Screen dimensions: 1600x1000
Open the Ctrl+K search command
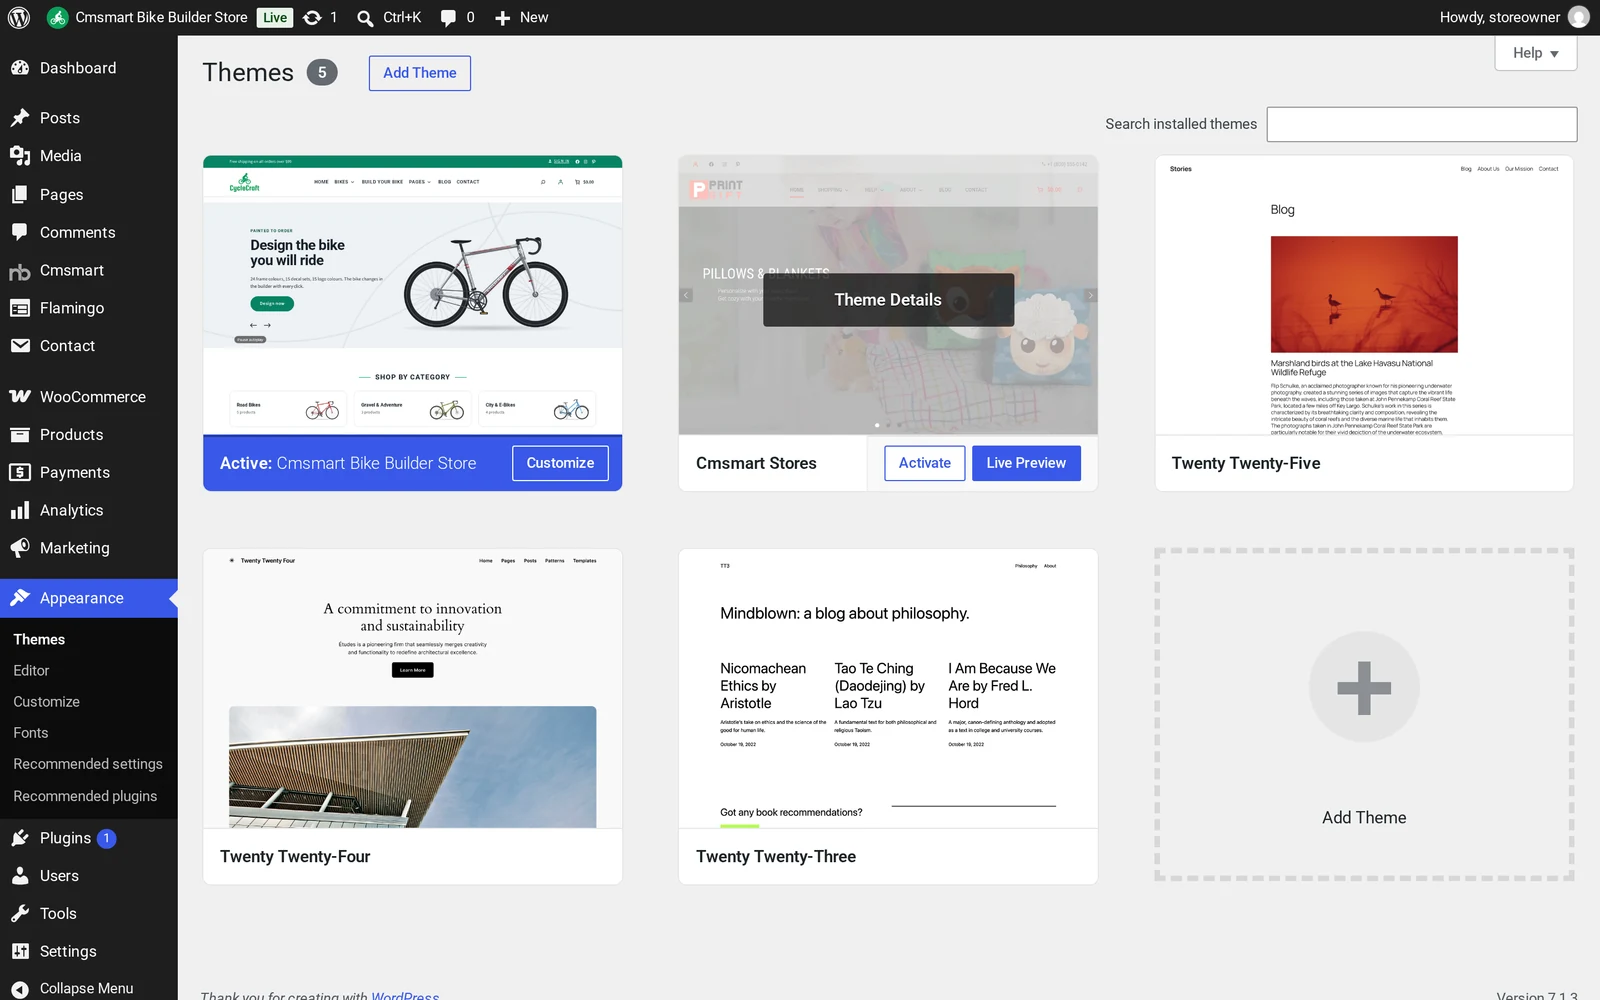(389, 17)
